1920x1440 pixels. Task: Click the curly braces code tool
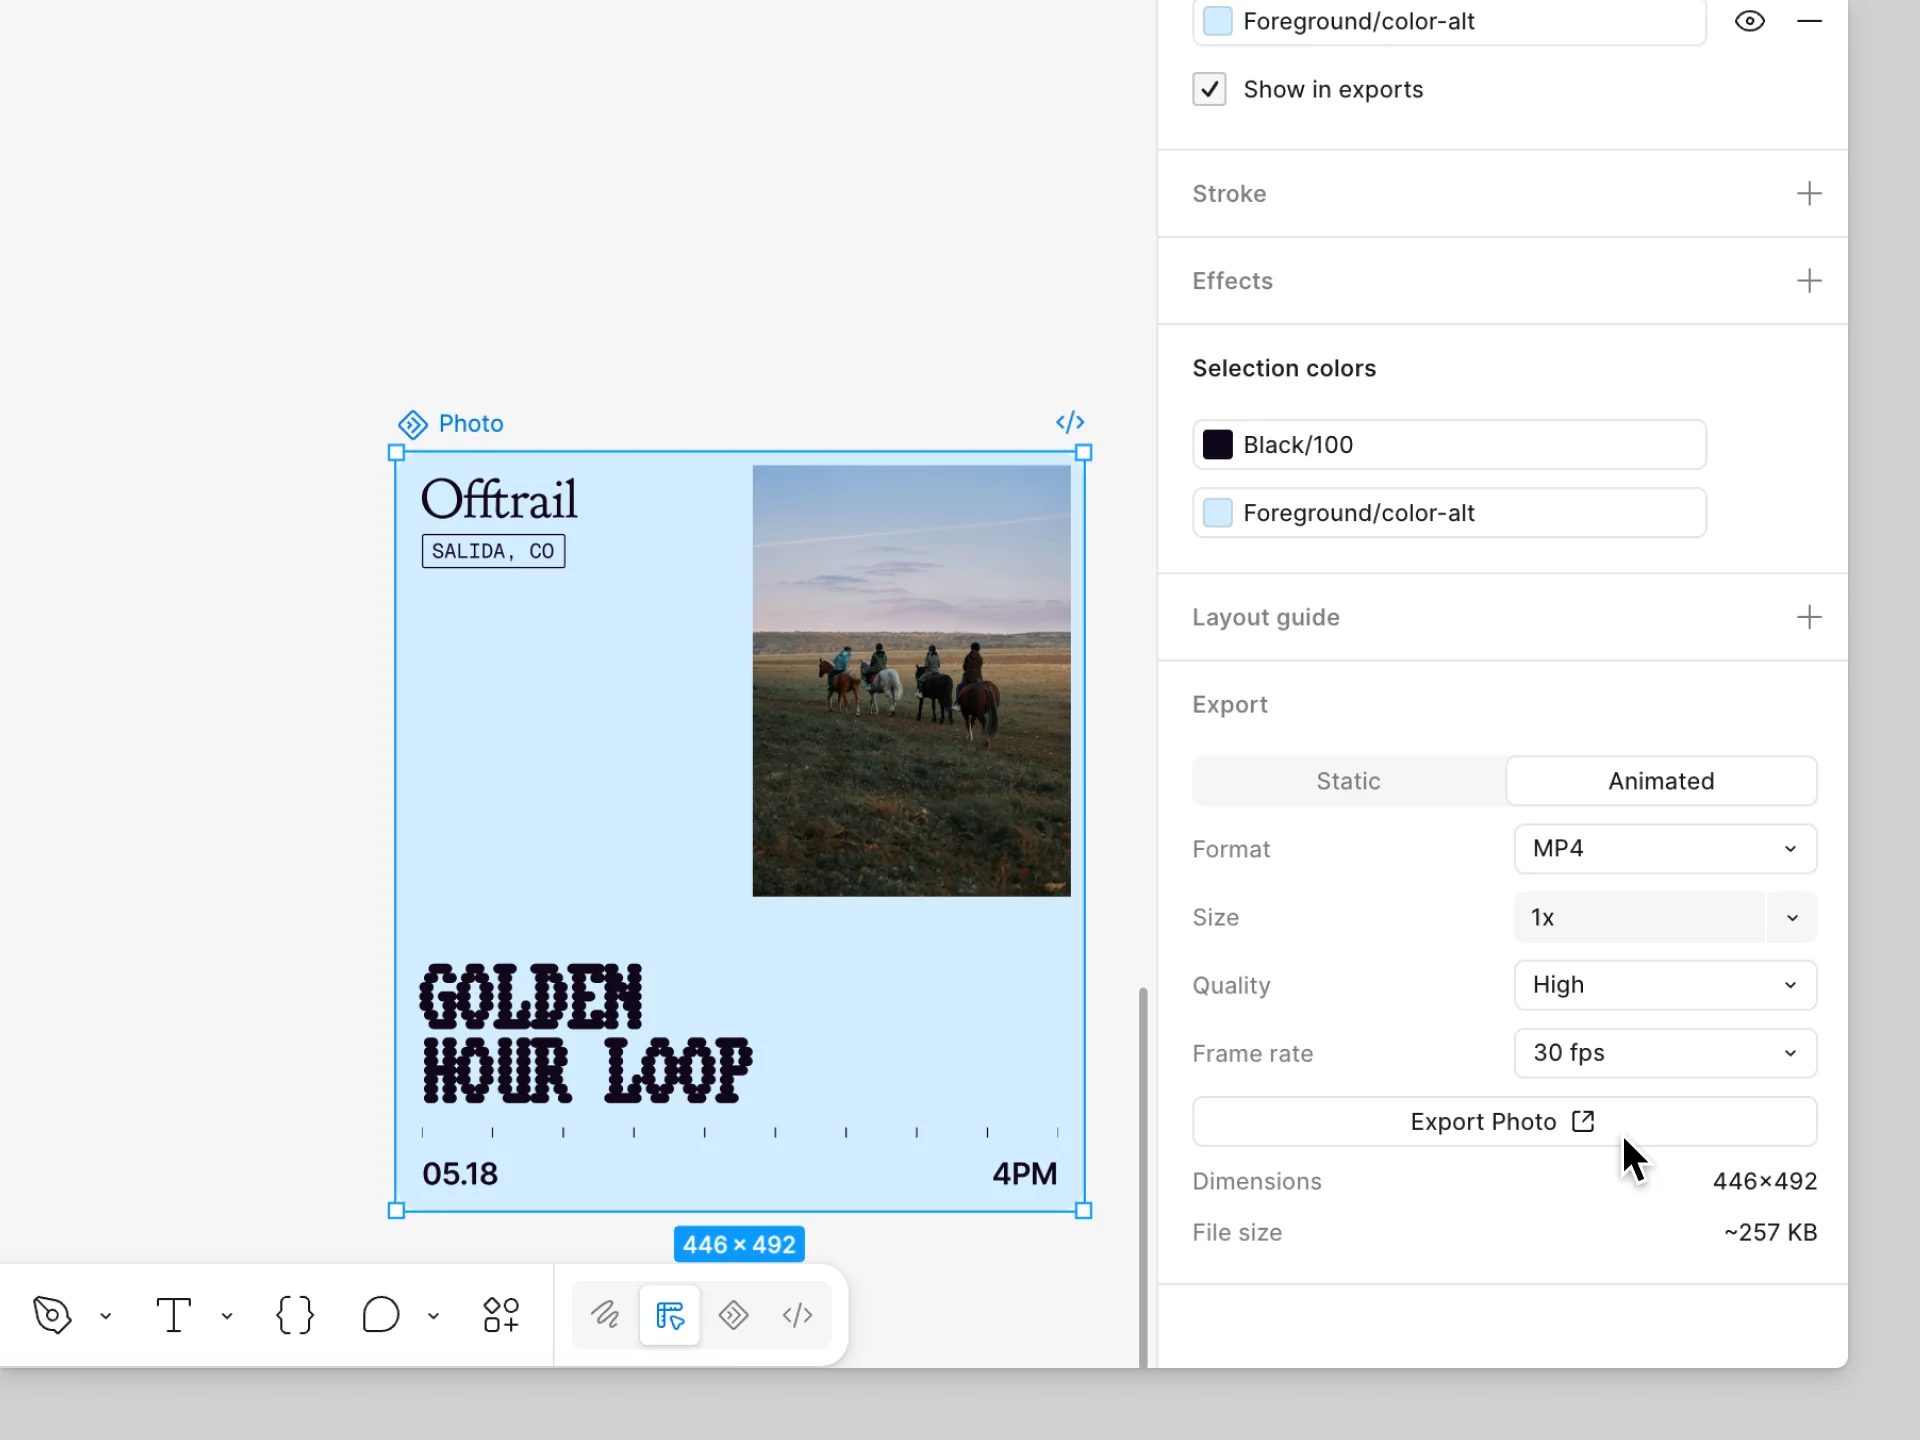tap(295, 1315)
